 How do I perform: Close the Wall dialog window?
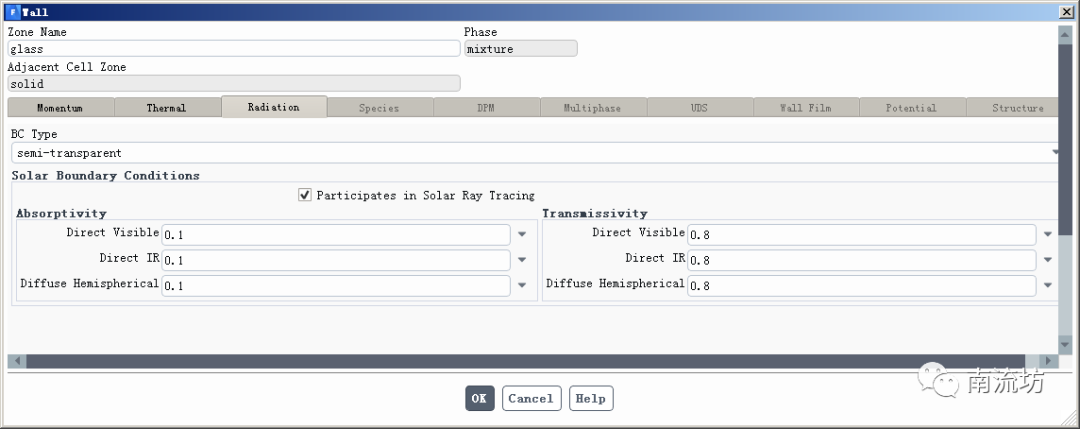1066,12
